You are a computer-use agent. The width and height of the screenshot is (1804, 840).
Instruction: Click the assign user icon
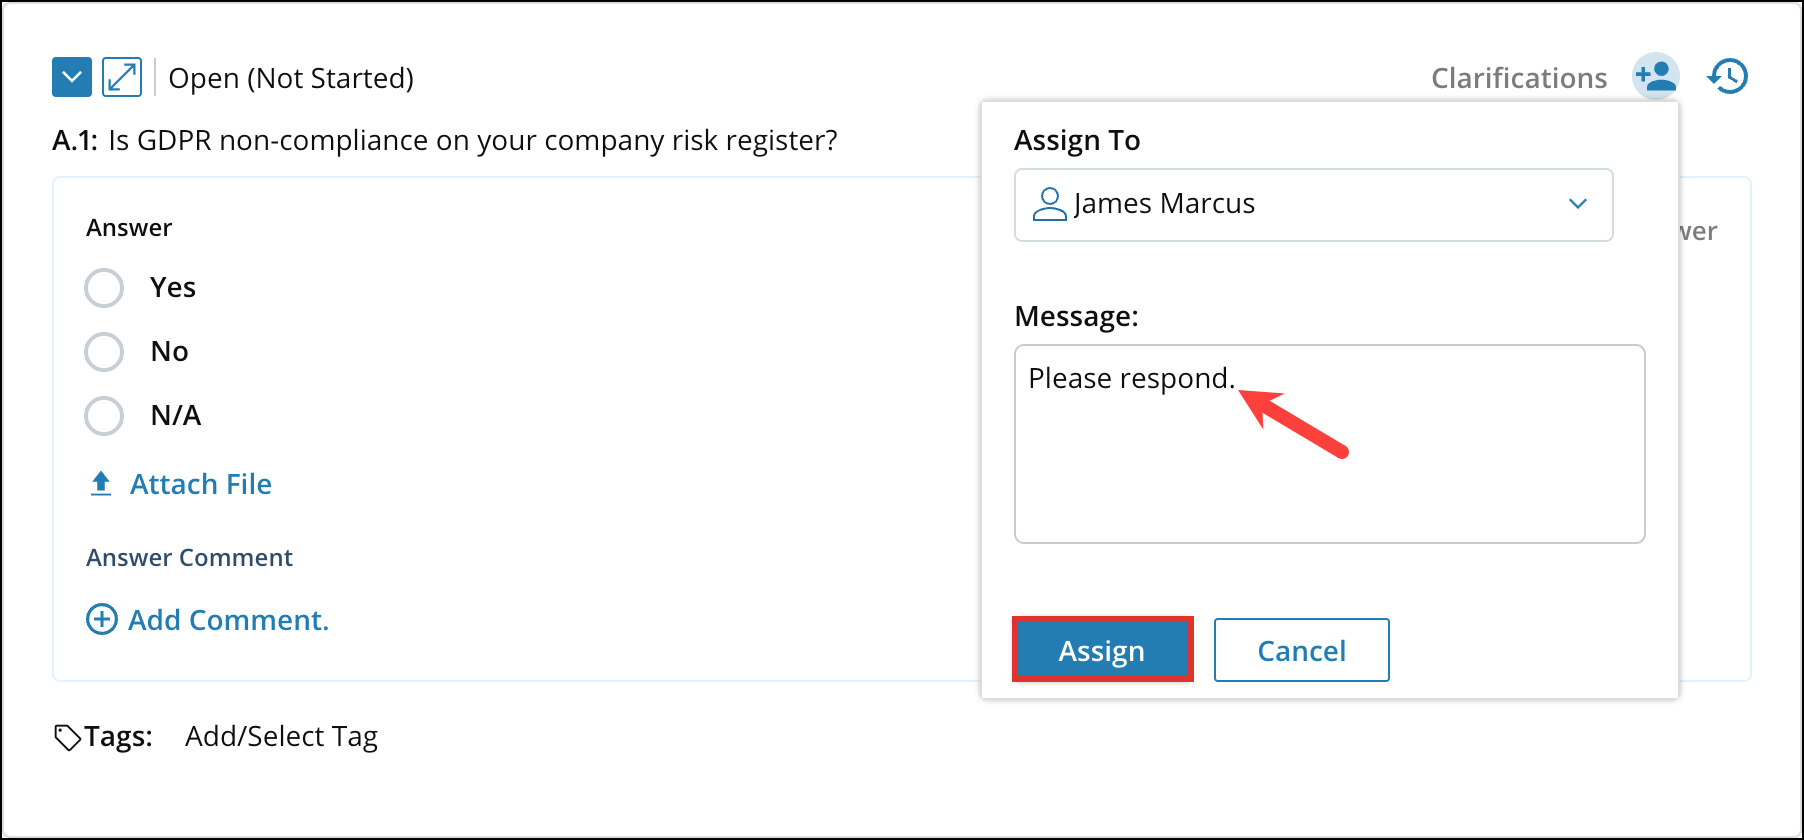point(1655,76)
